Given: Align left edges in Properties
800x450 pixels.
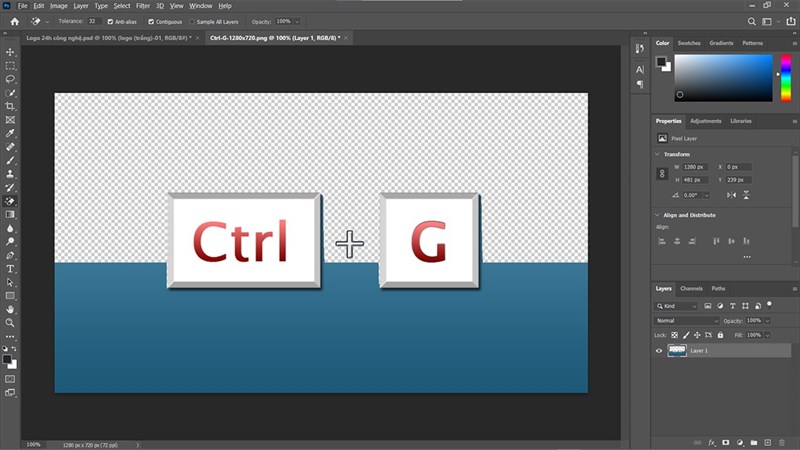Looking at the screenshot, I should [662, 241].
